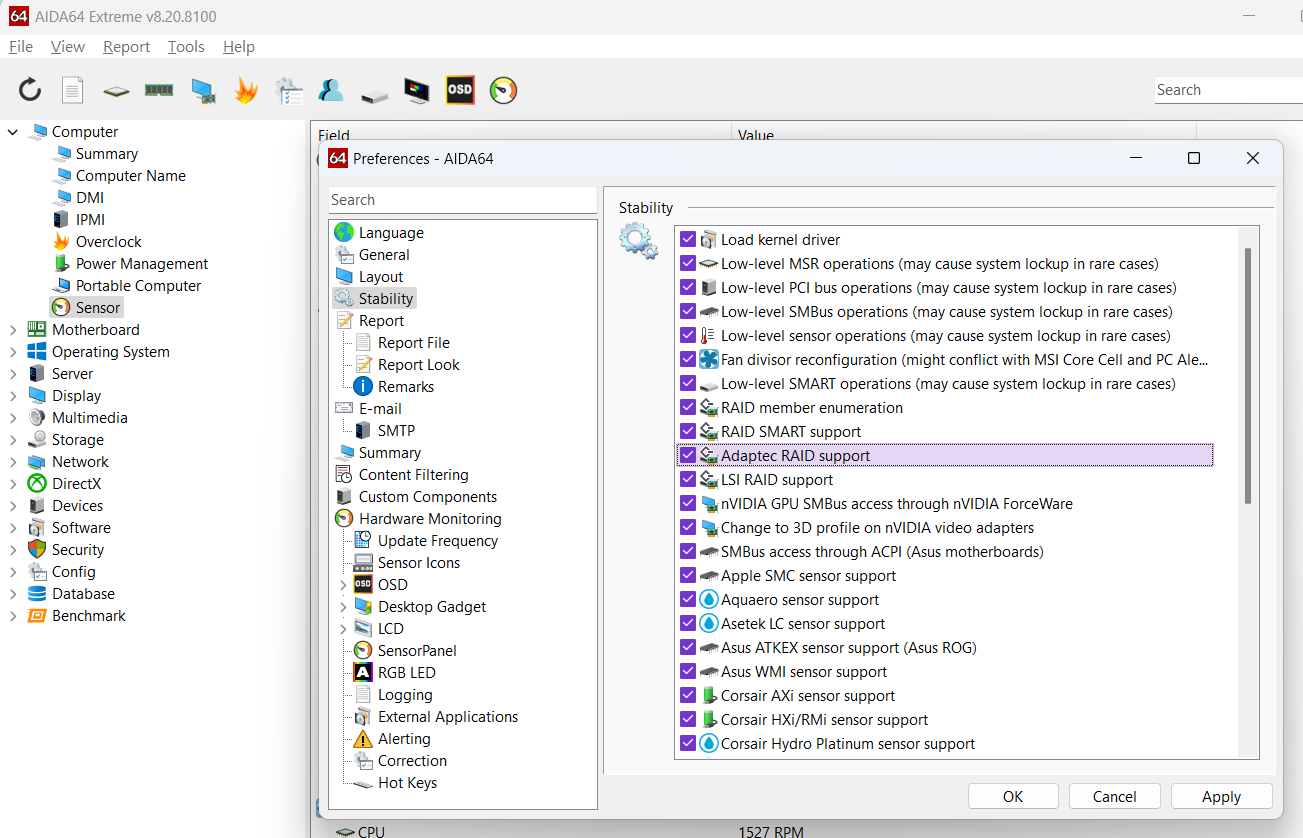The width and height of the screenshot is (1303, 838).
Task: Click the Apply button
Action: coord(1221,796)
